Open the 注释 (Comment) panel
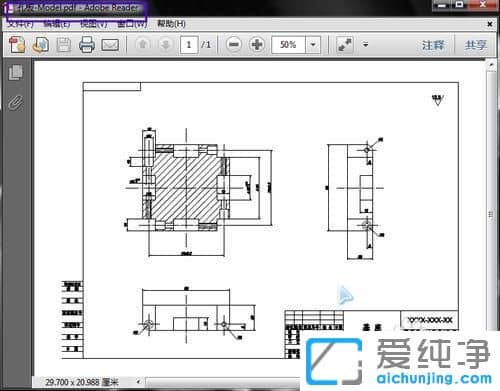 tap(433, 45)
